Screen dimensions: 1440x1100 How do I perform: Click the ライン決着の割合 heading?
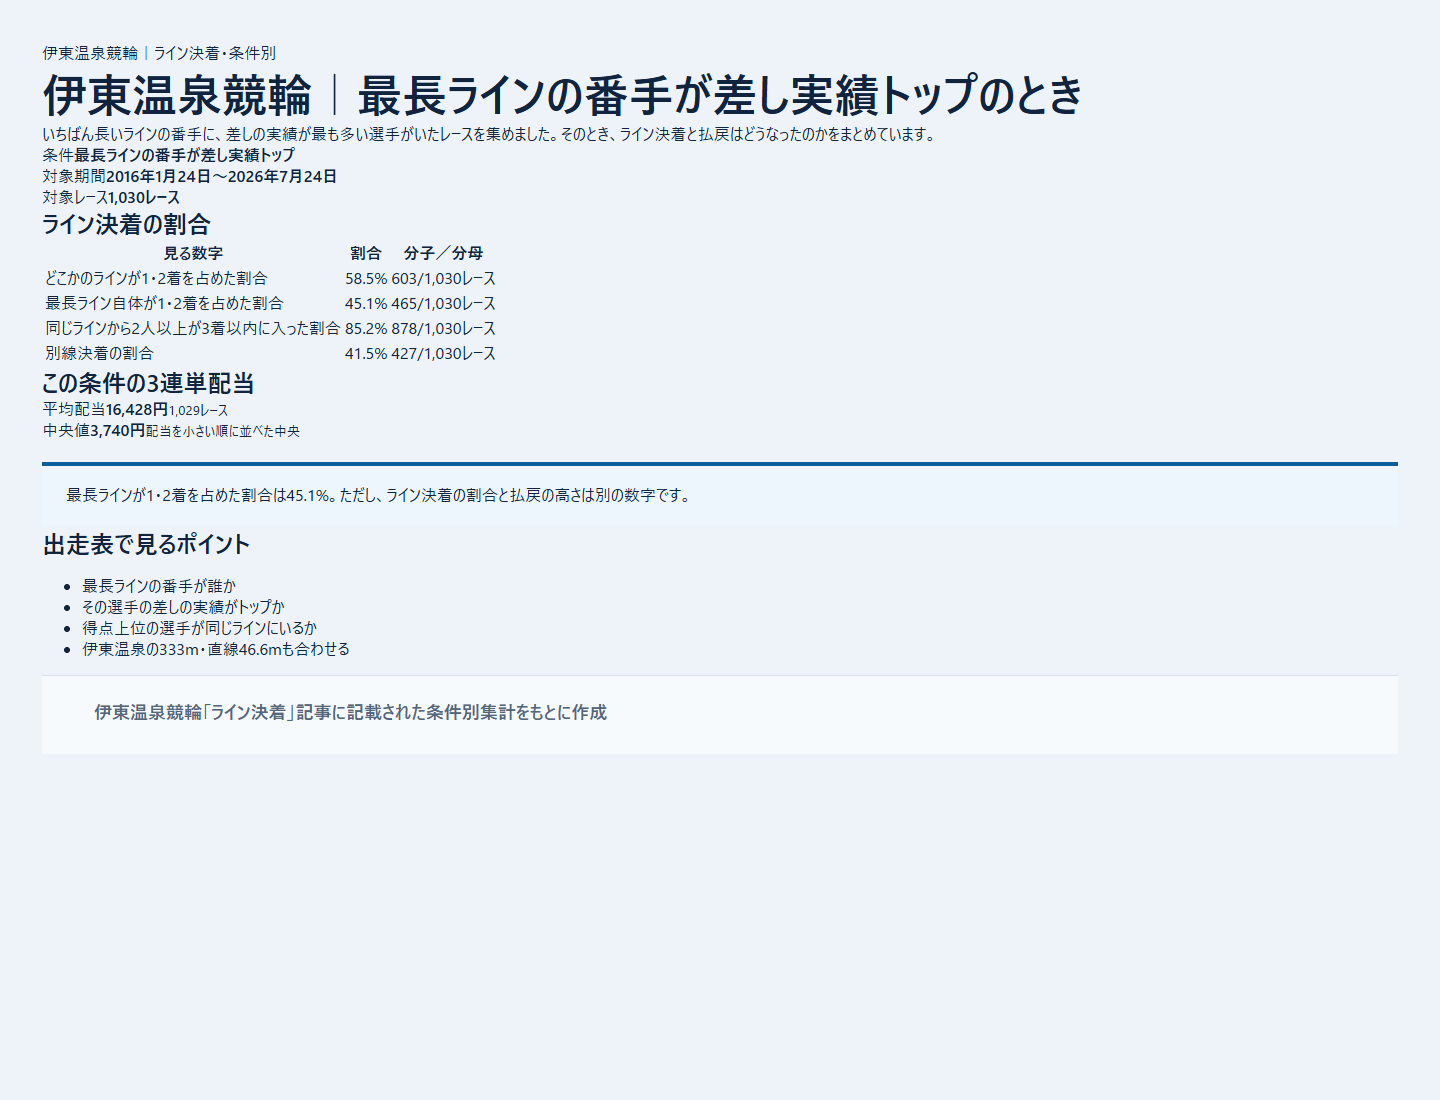click(x=126, y=224)
